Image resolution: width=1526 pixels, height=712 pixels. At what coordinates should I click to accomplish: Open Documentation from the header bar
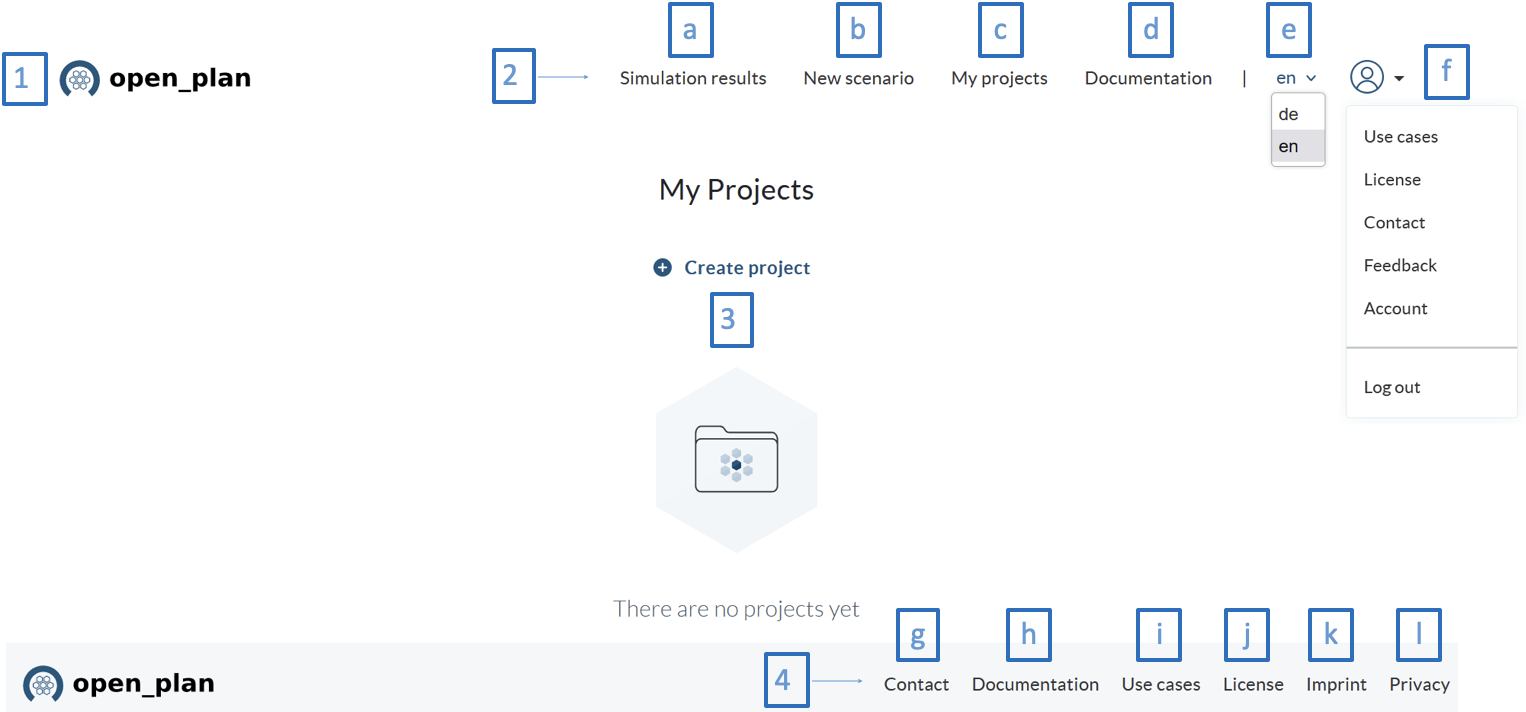[x=1148, y=78]
